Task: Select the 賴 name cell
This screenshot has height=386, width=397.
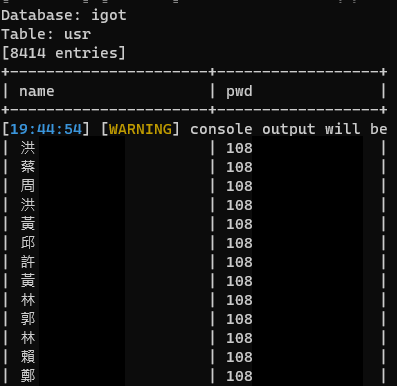Action: point(28,357)
